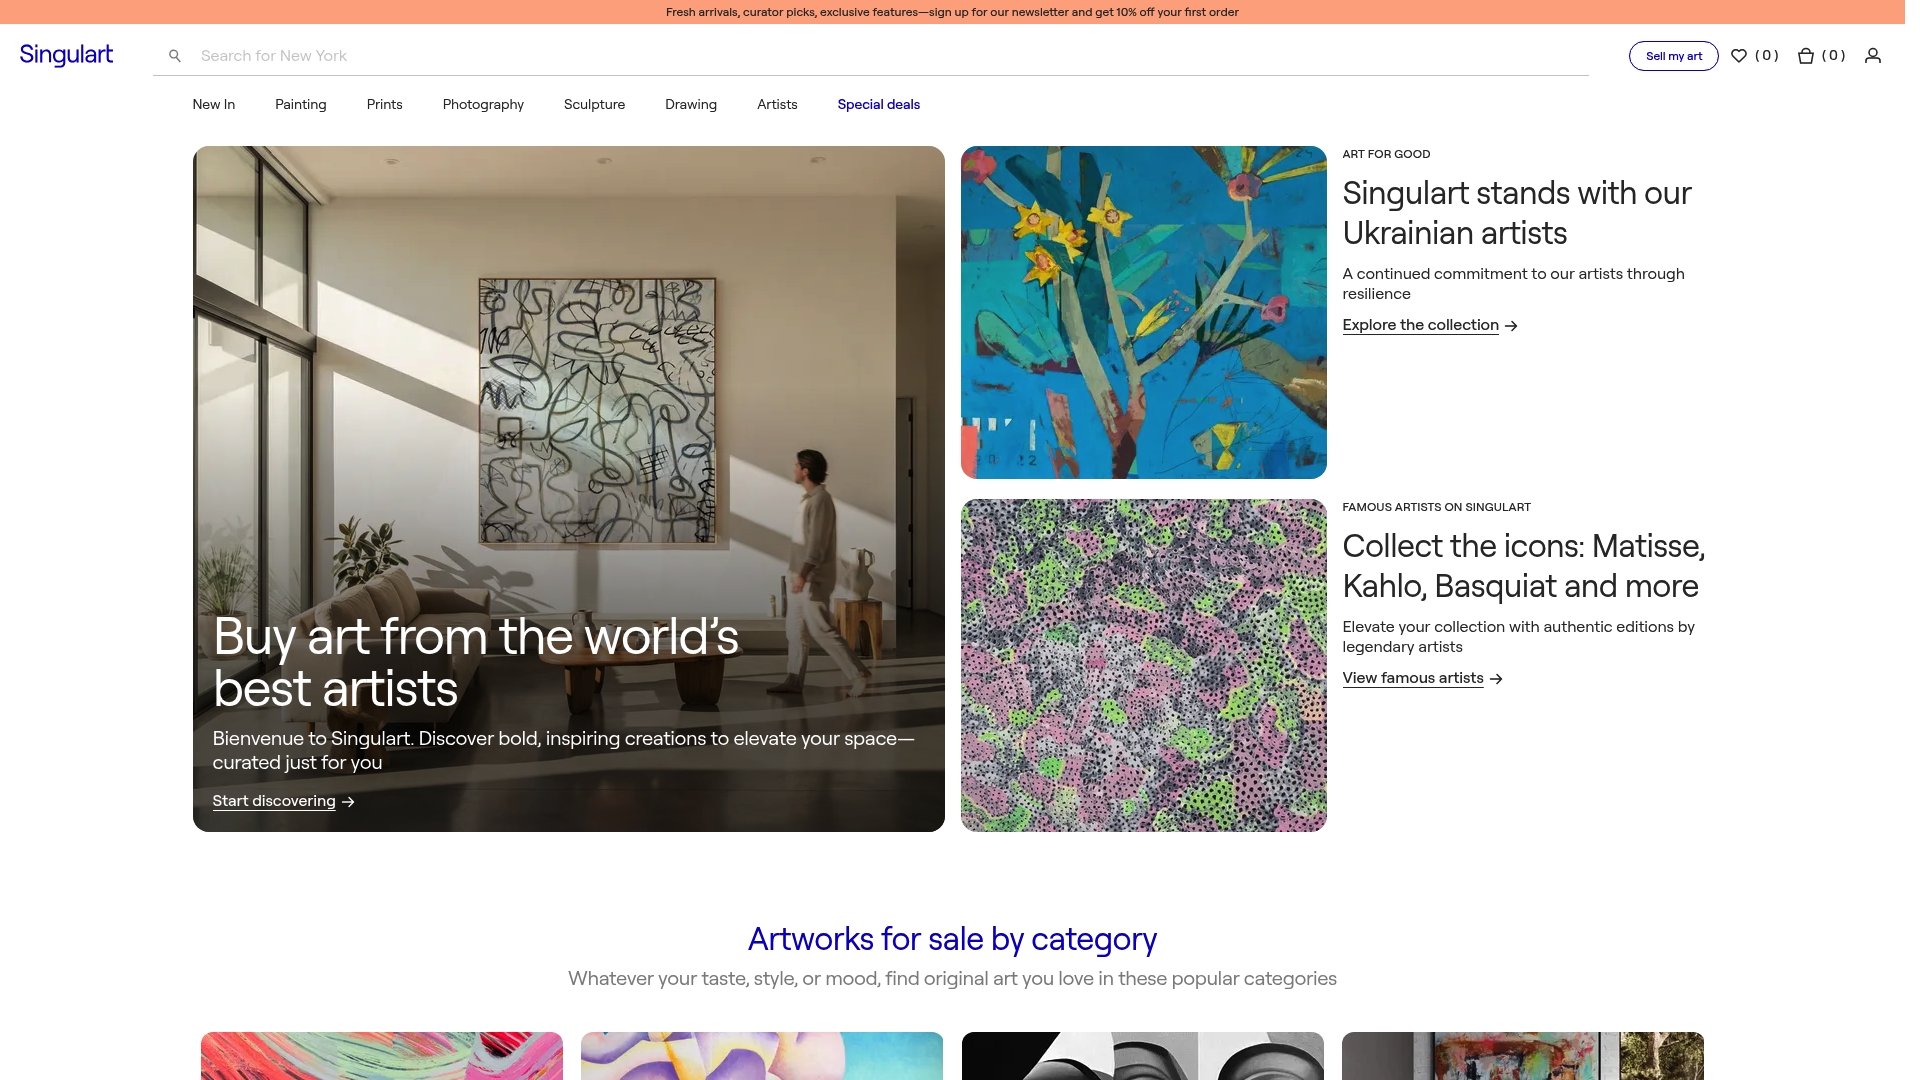Click the Artworks for sale by category heading
This screenshot has width=1920, height=1080.
tap(952, 939)
